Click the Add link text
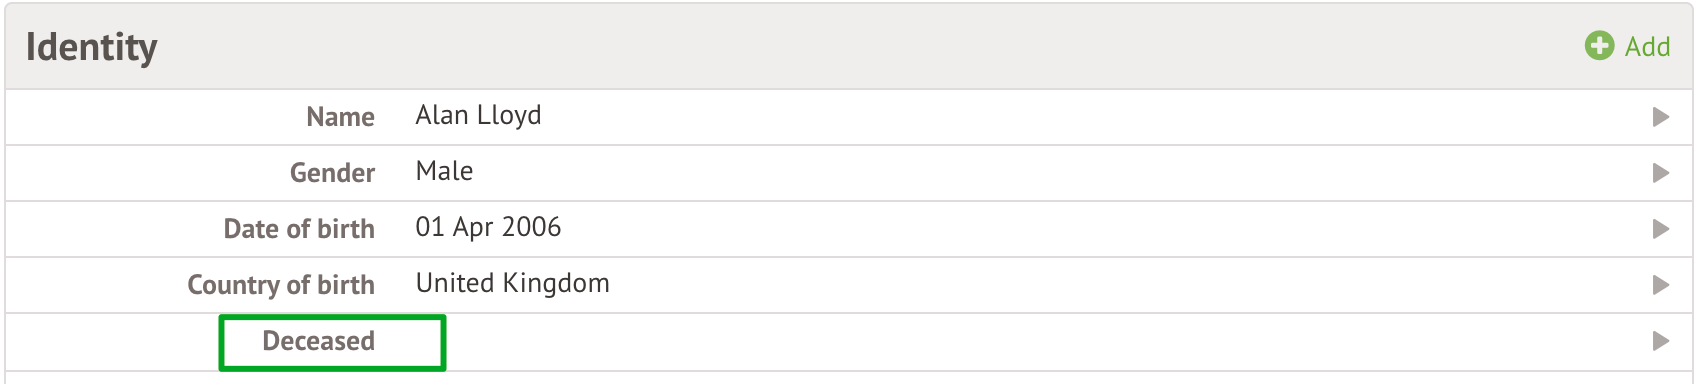Viewport: 1704px width, 384px height. pyautogui.click(x=1647, y=47)
